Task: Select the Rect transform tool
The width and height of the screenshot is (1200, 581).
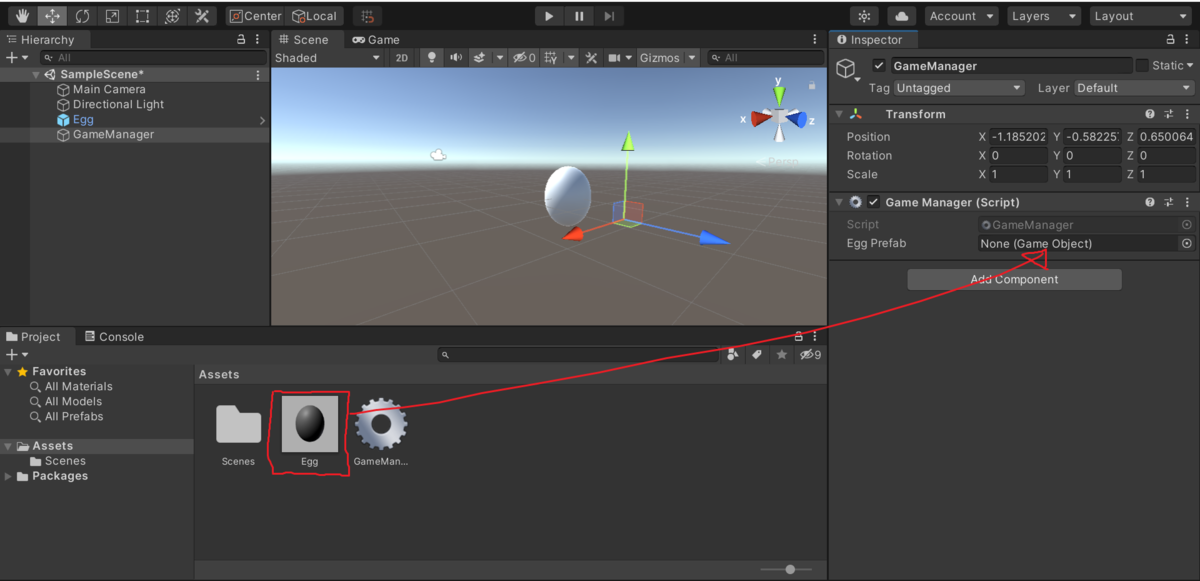Action: (x=142, y=16)
